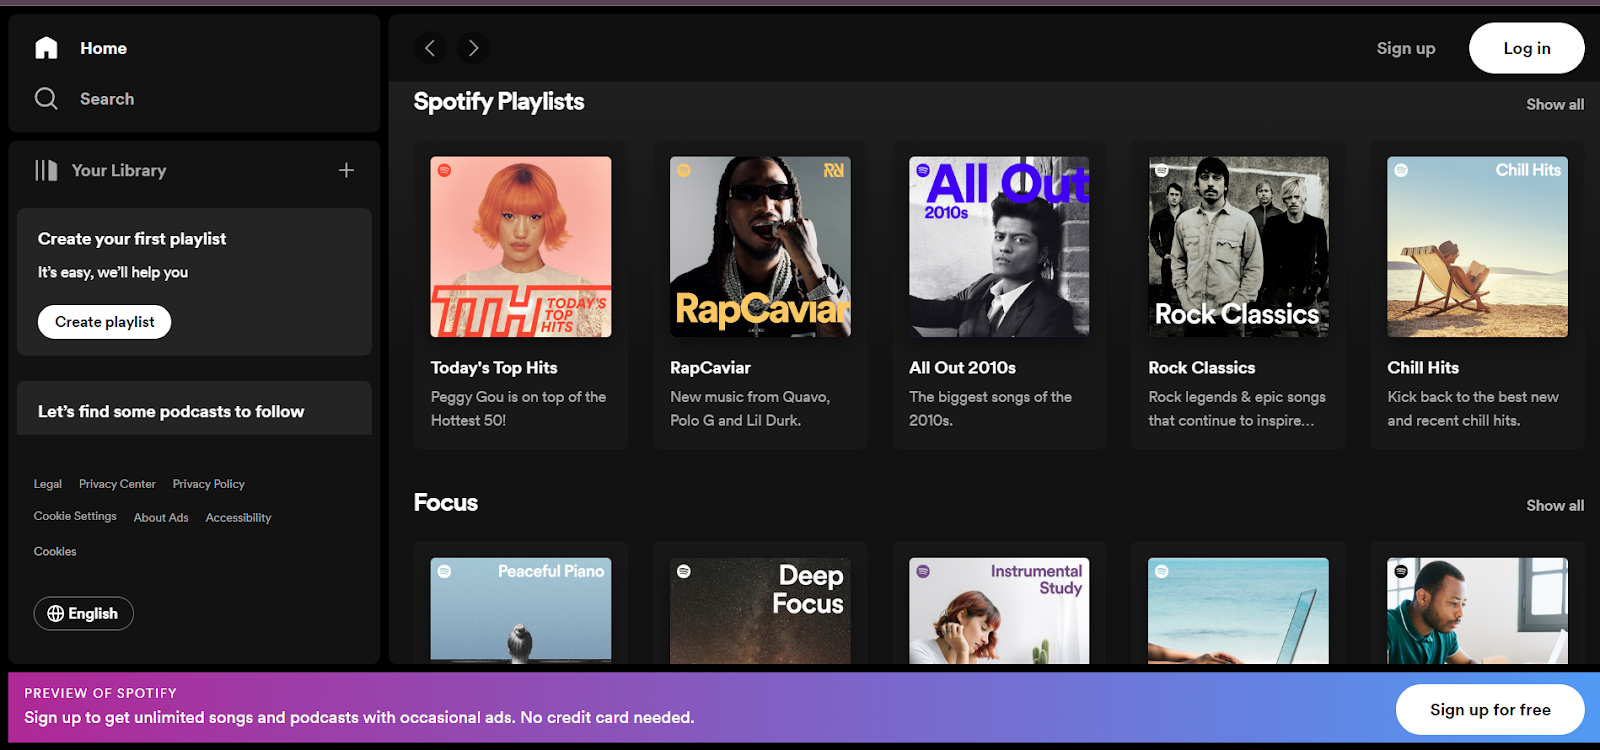Open the Home menu item
Screen dimensions: 1600x750
tap(103, 48)
